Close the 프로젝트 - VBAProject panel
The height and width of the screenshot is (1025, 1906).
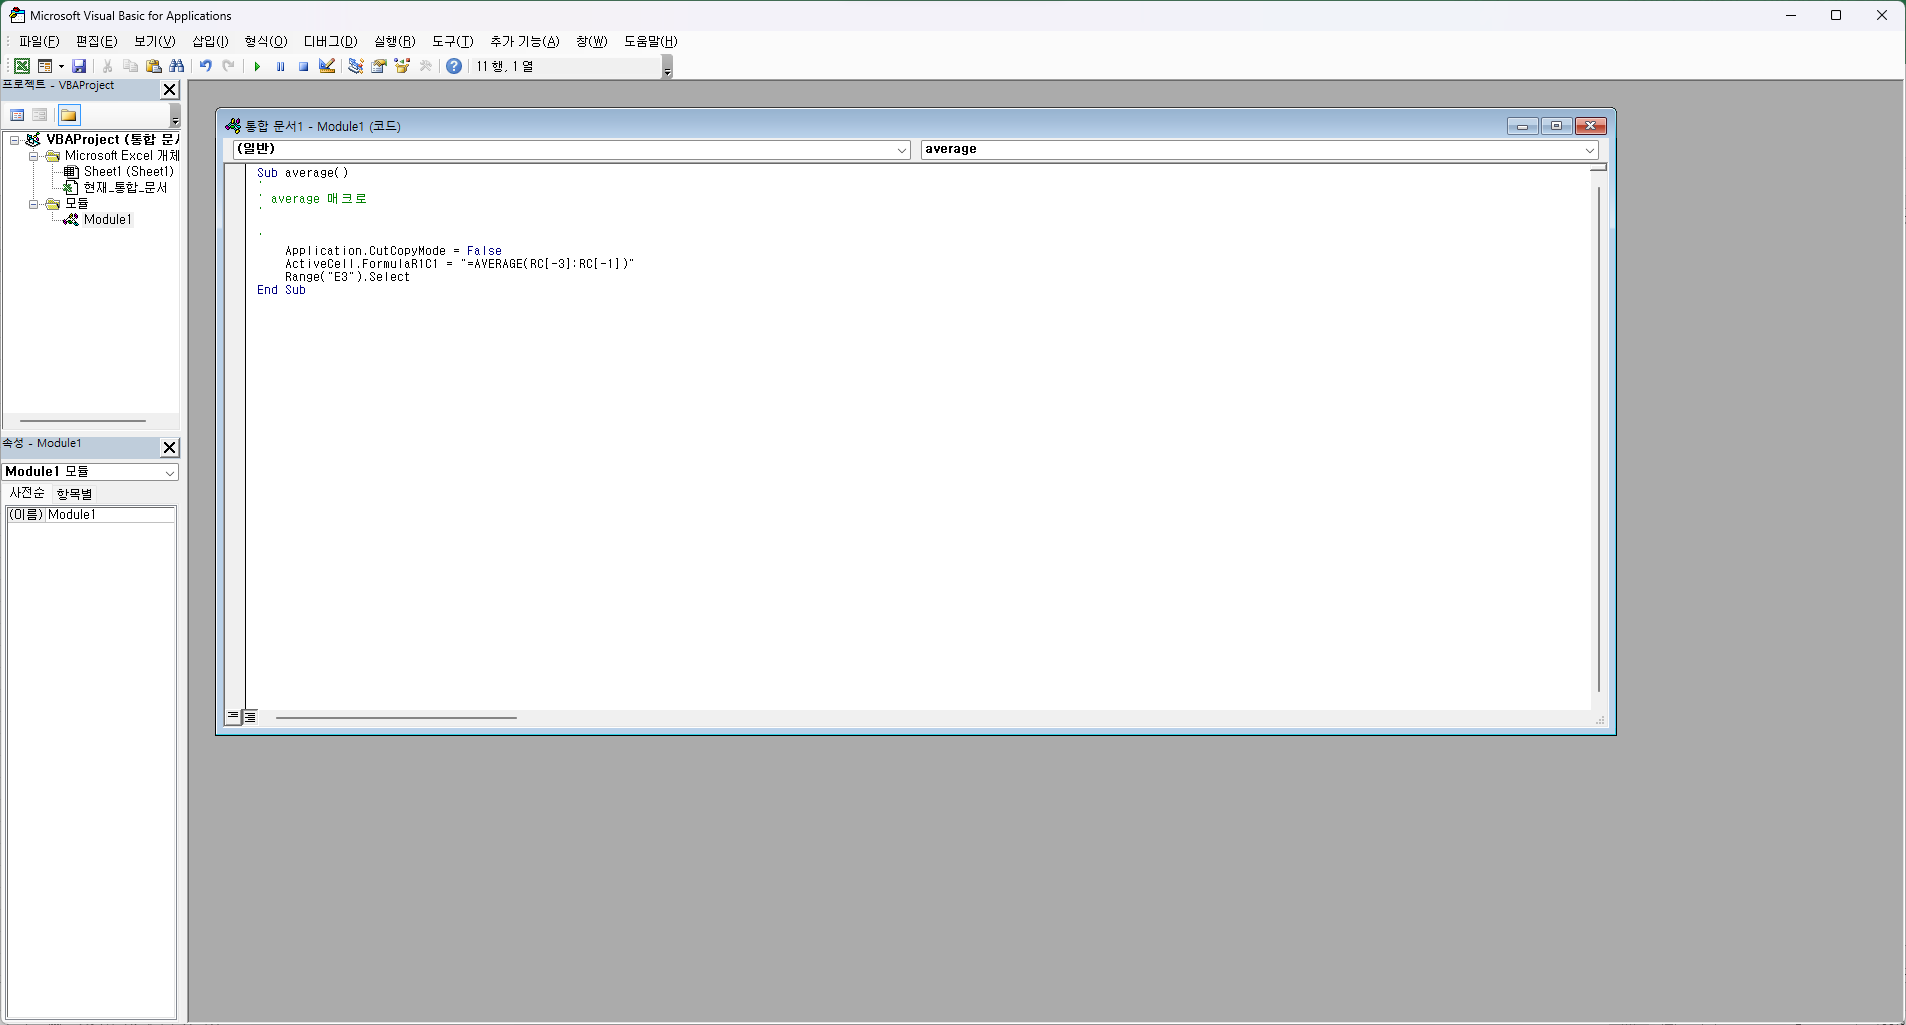170,89
